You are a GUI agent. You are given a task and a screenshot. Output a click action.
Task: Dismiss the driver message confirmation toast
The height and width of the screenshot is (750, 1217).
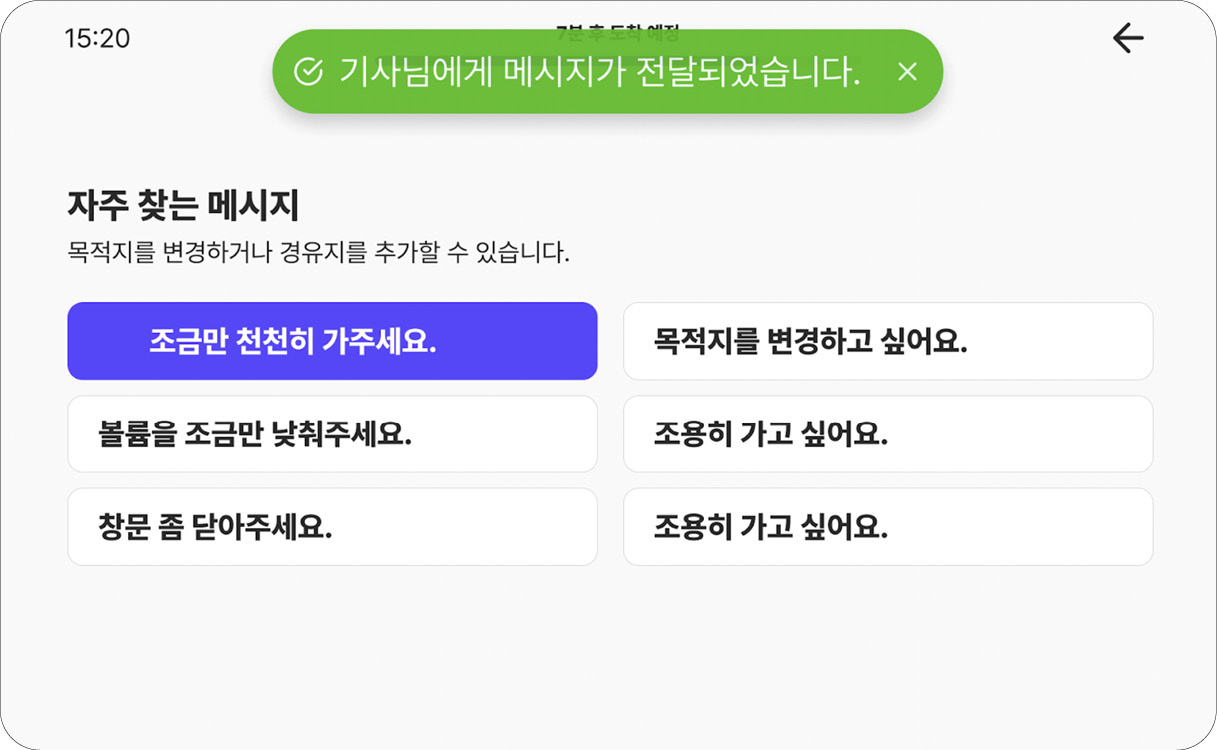[908, 71]
